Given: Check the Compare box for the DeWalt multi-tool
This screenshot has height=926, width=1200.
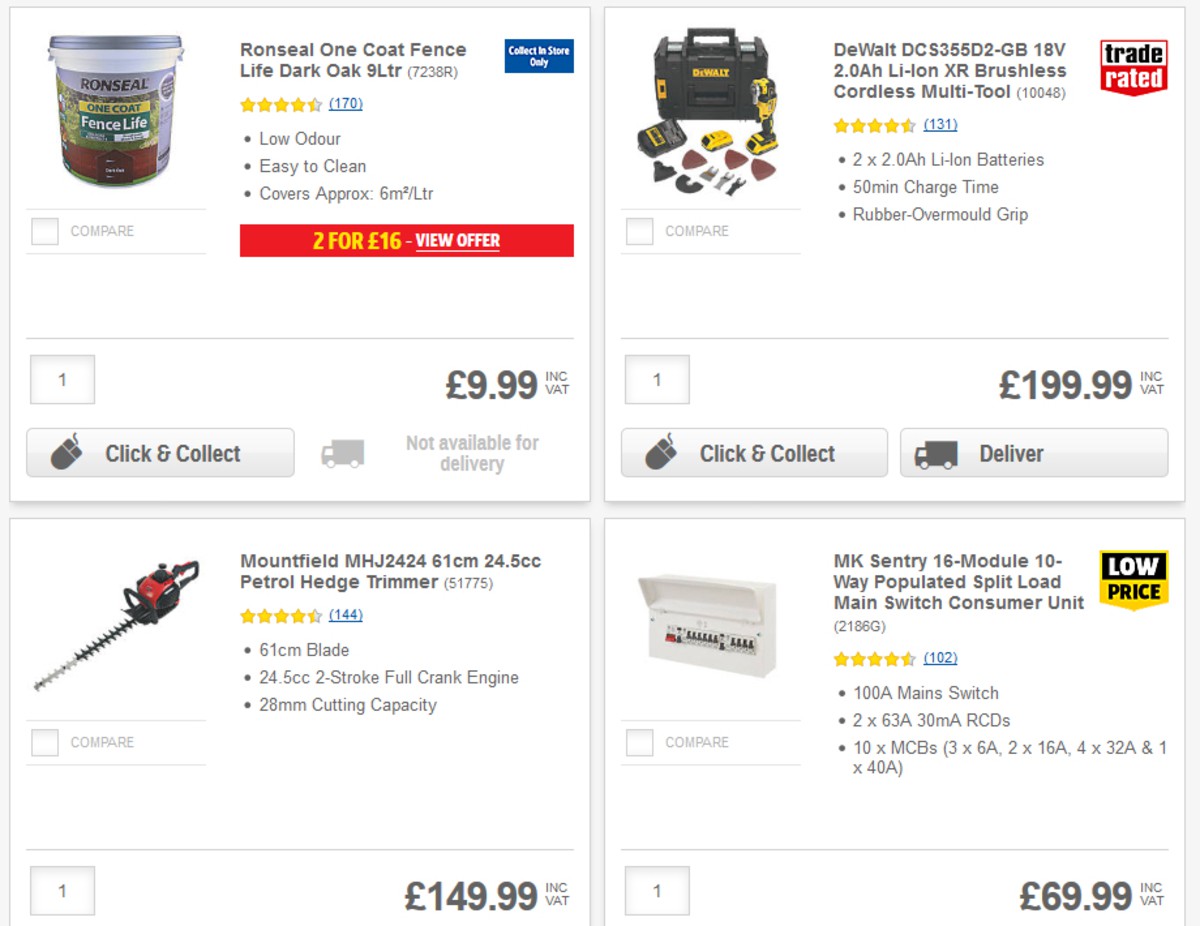Looking at the screenshot, I should pos(638,231).
